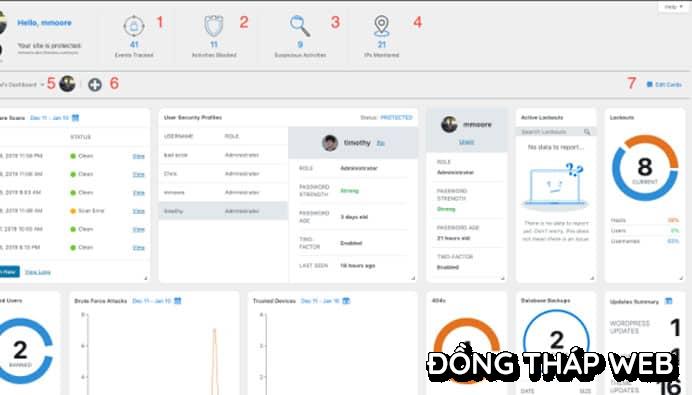Open calendar icon in Trusted Devices card

click(x=346, y=301)
